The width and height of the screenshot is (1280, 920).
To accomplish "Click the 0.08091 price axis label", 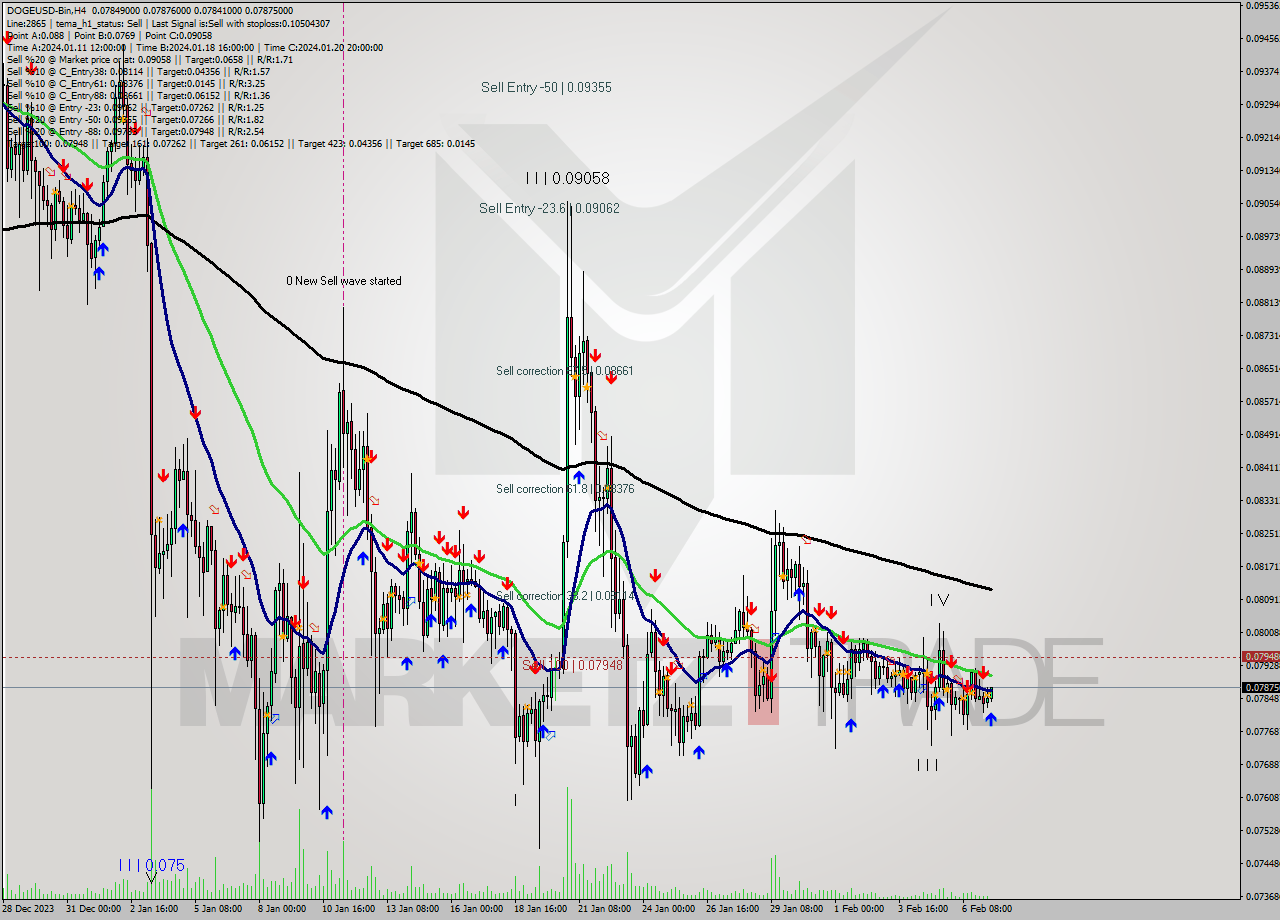I will [x=1262, y=599].
